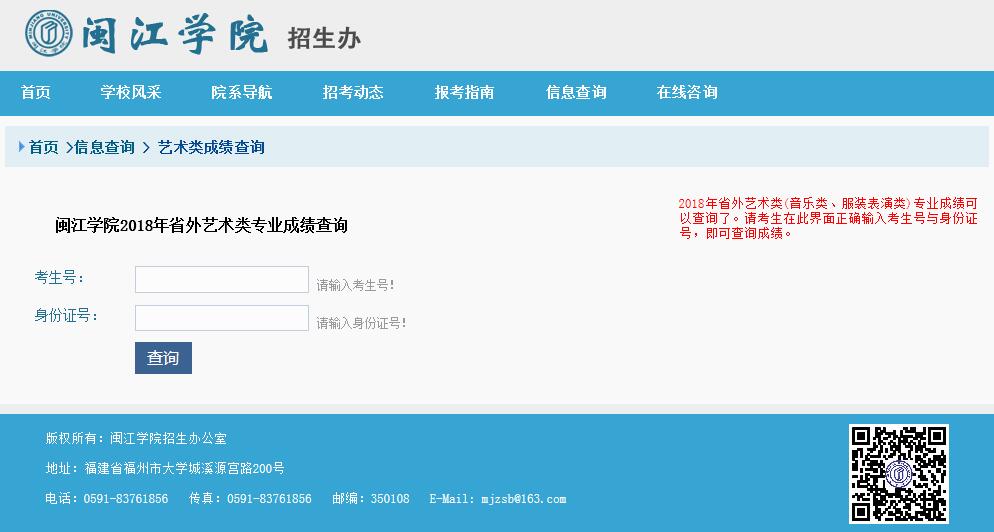The width and height of the screenshot is (994, 532).
Task: Click the hint text 请输入考生号!
Action: [356, 285]
